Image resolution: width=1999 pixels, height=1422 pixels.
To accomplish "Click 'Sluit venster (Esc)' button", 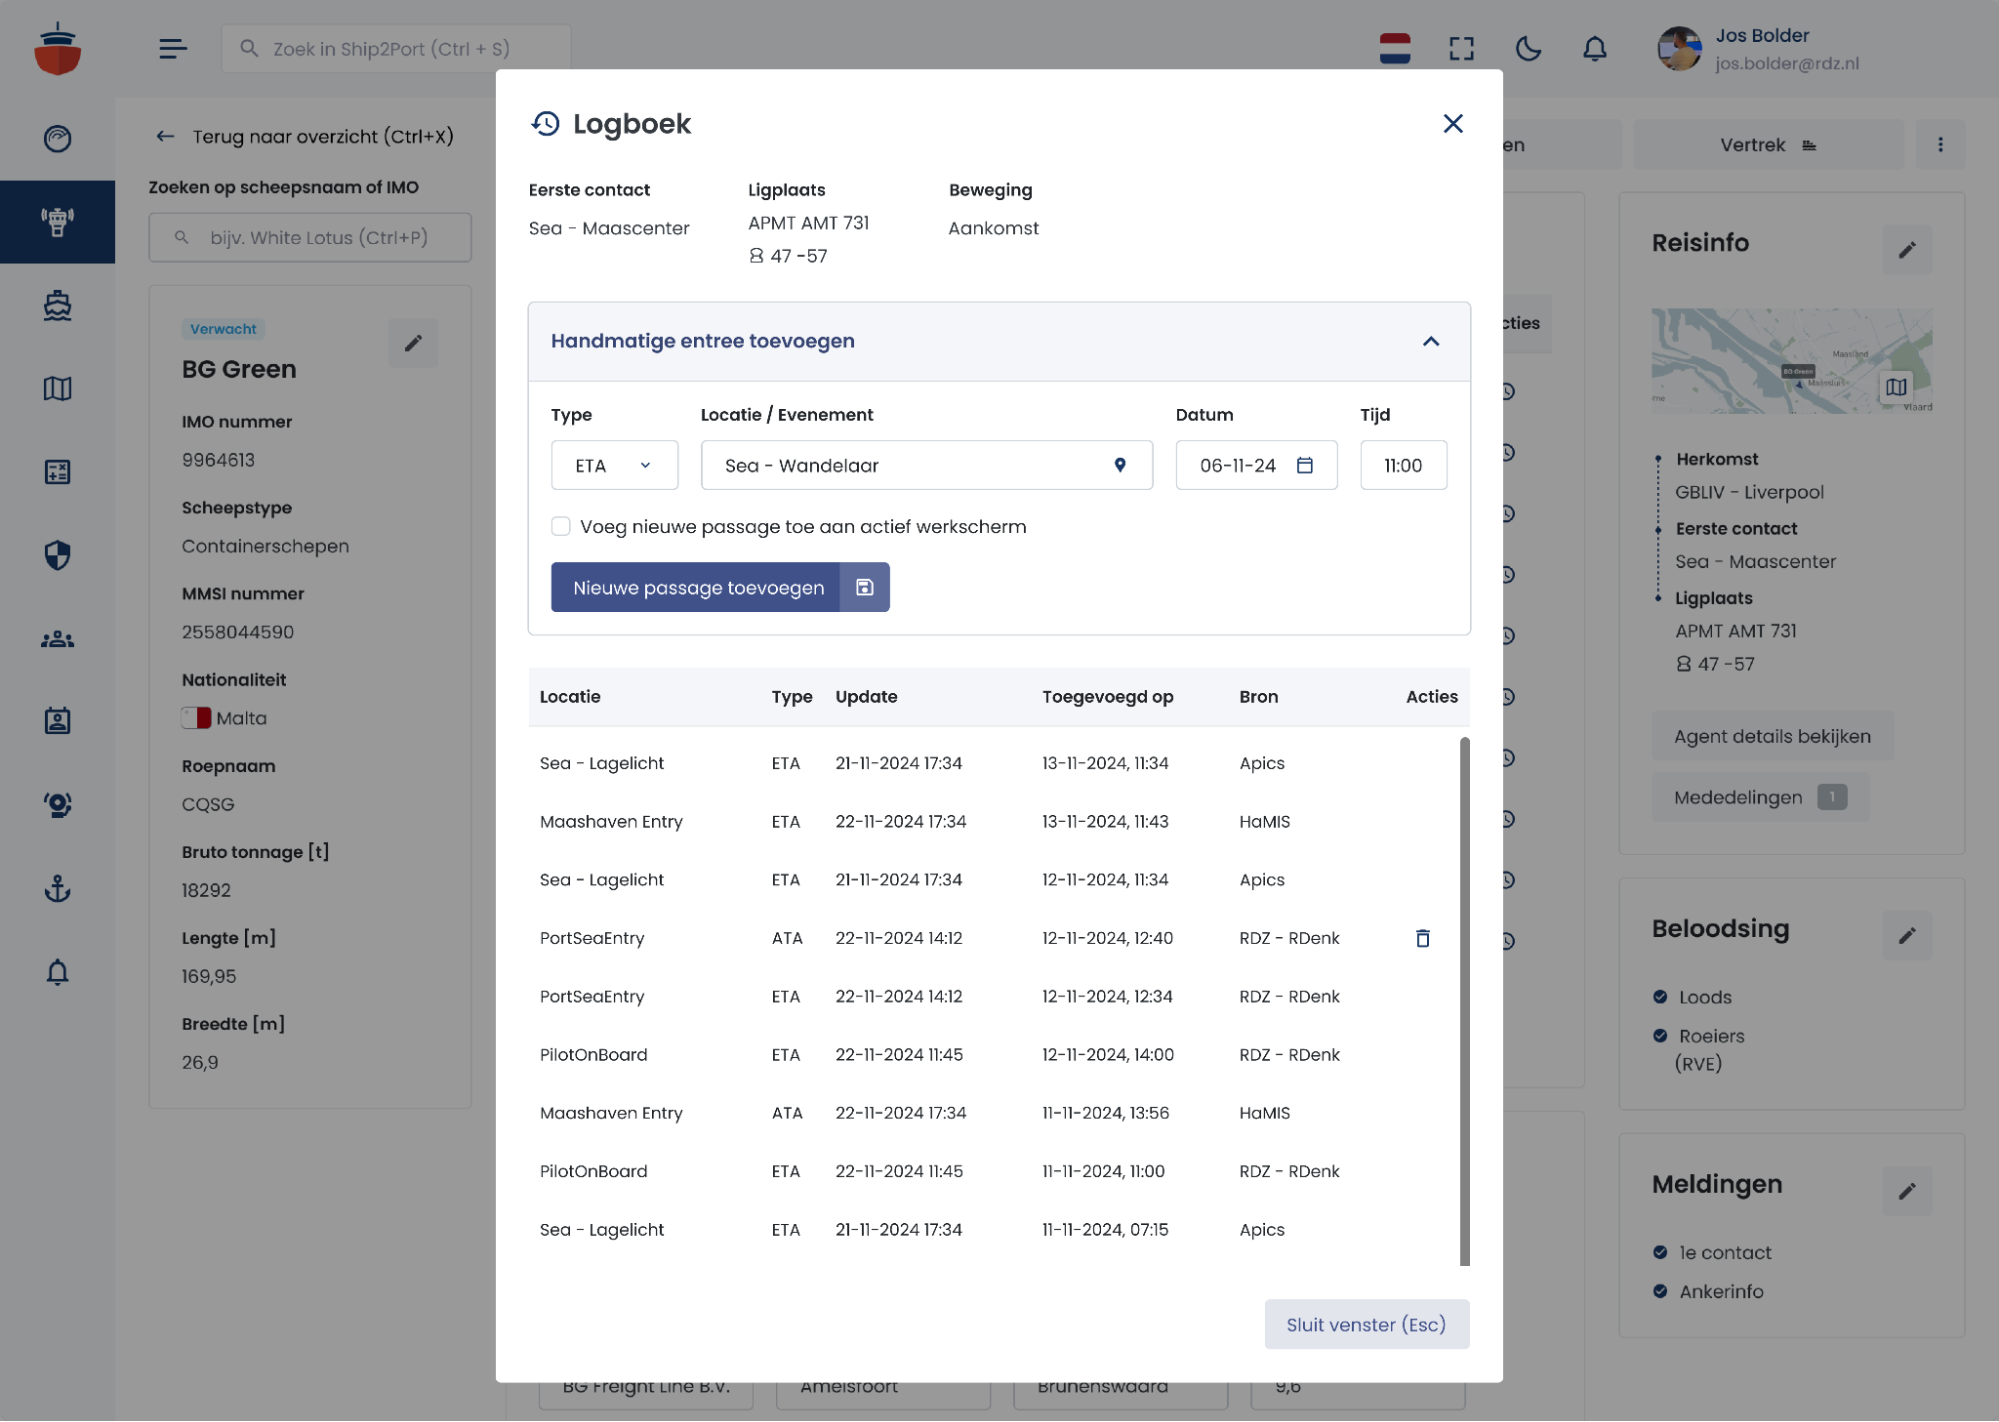I will (x=1366, y=1324).
